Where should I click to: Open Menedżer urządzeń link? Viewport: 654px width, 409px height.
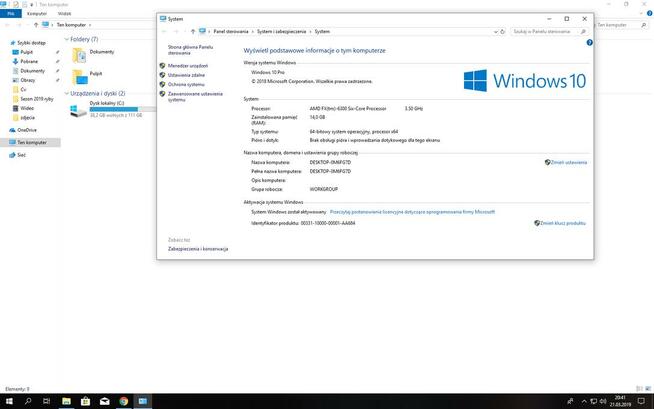(x=188, y=66)
